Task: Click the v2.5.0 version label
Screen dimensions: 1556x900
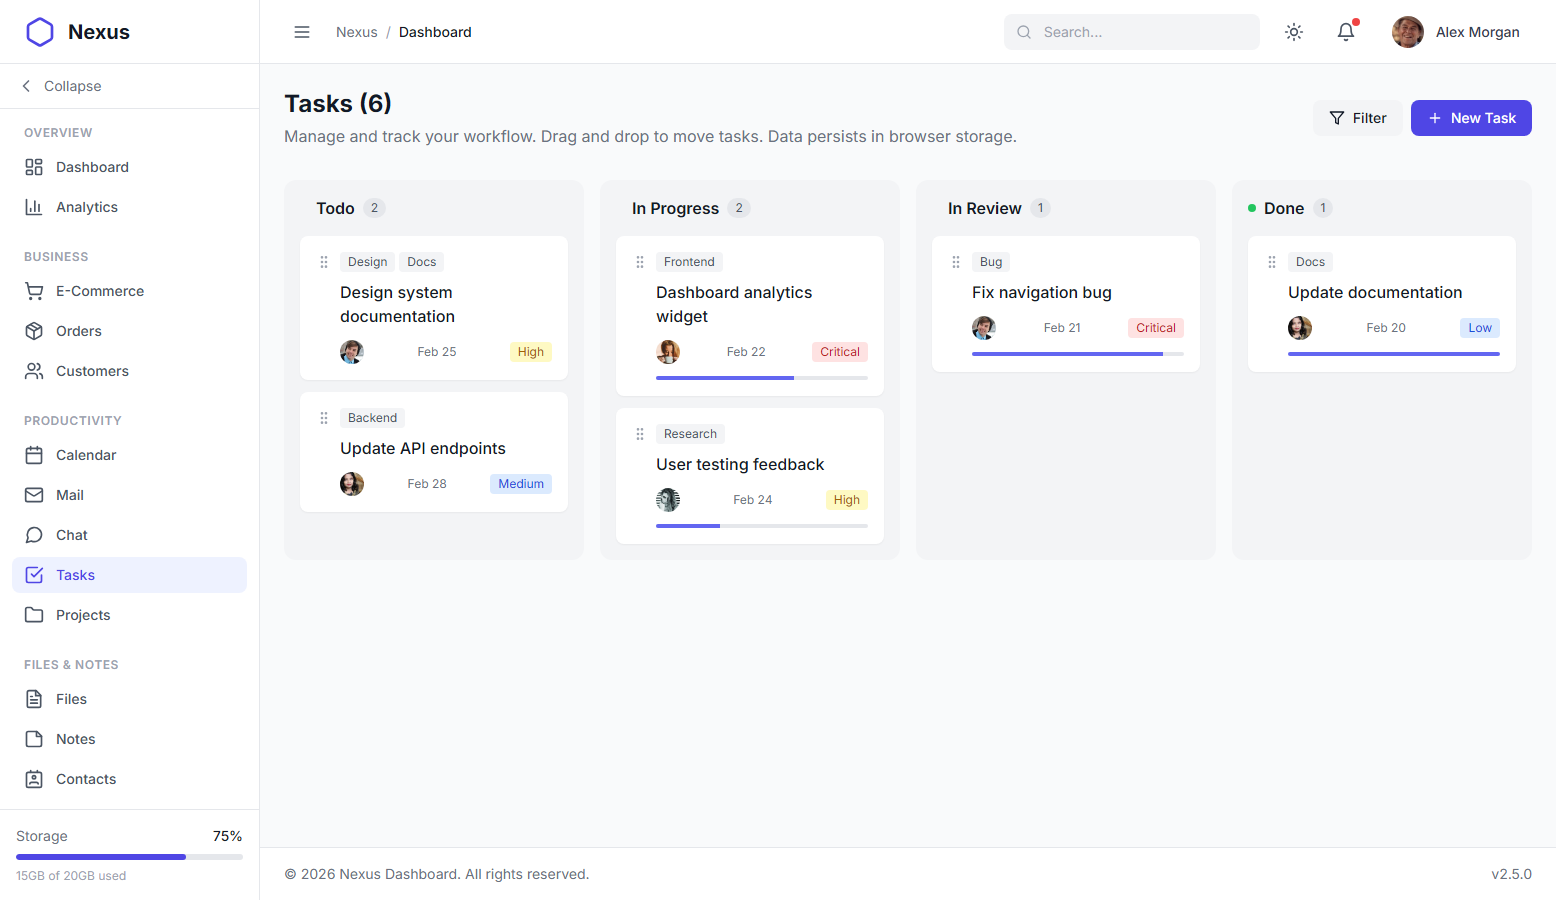Action: [x=1511, y=874]
